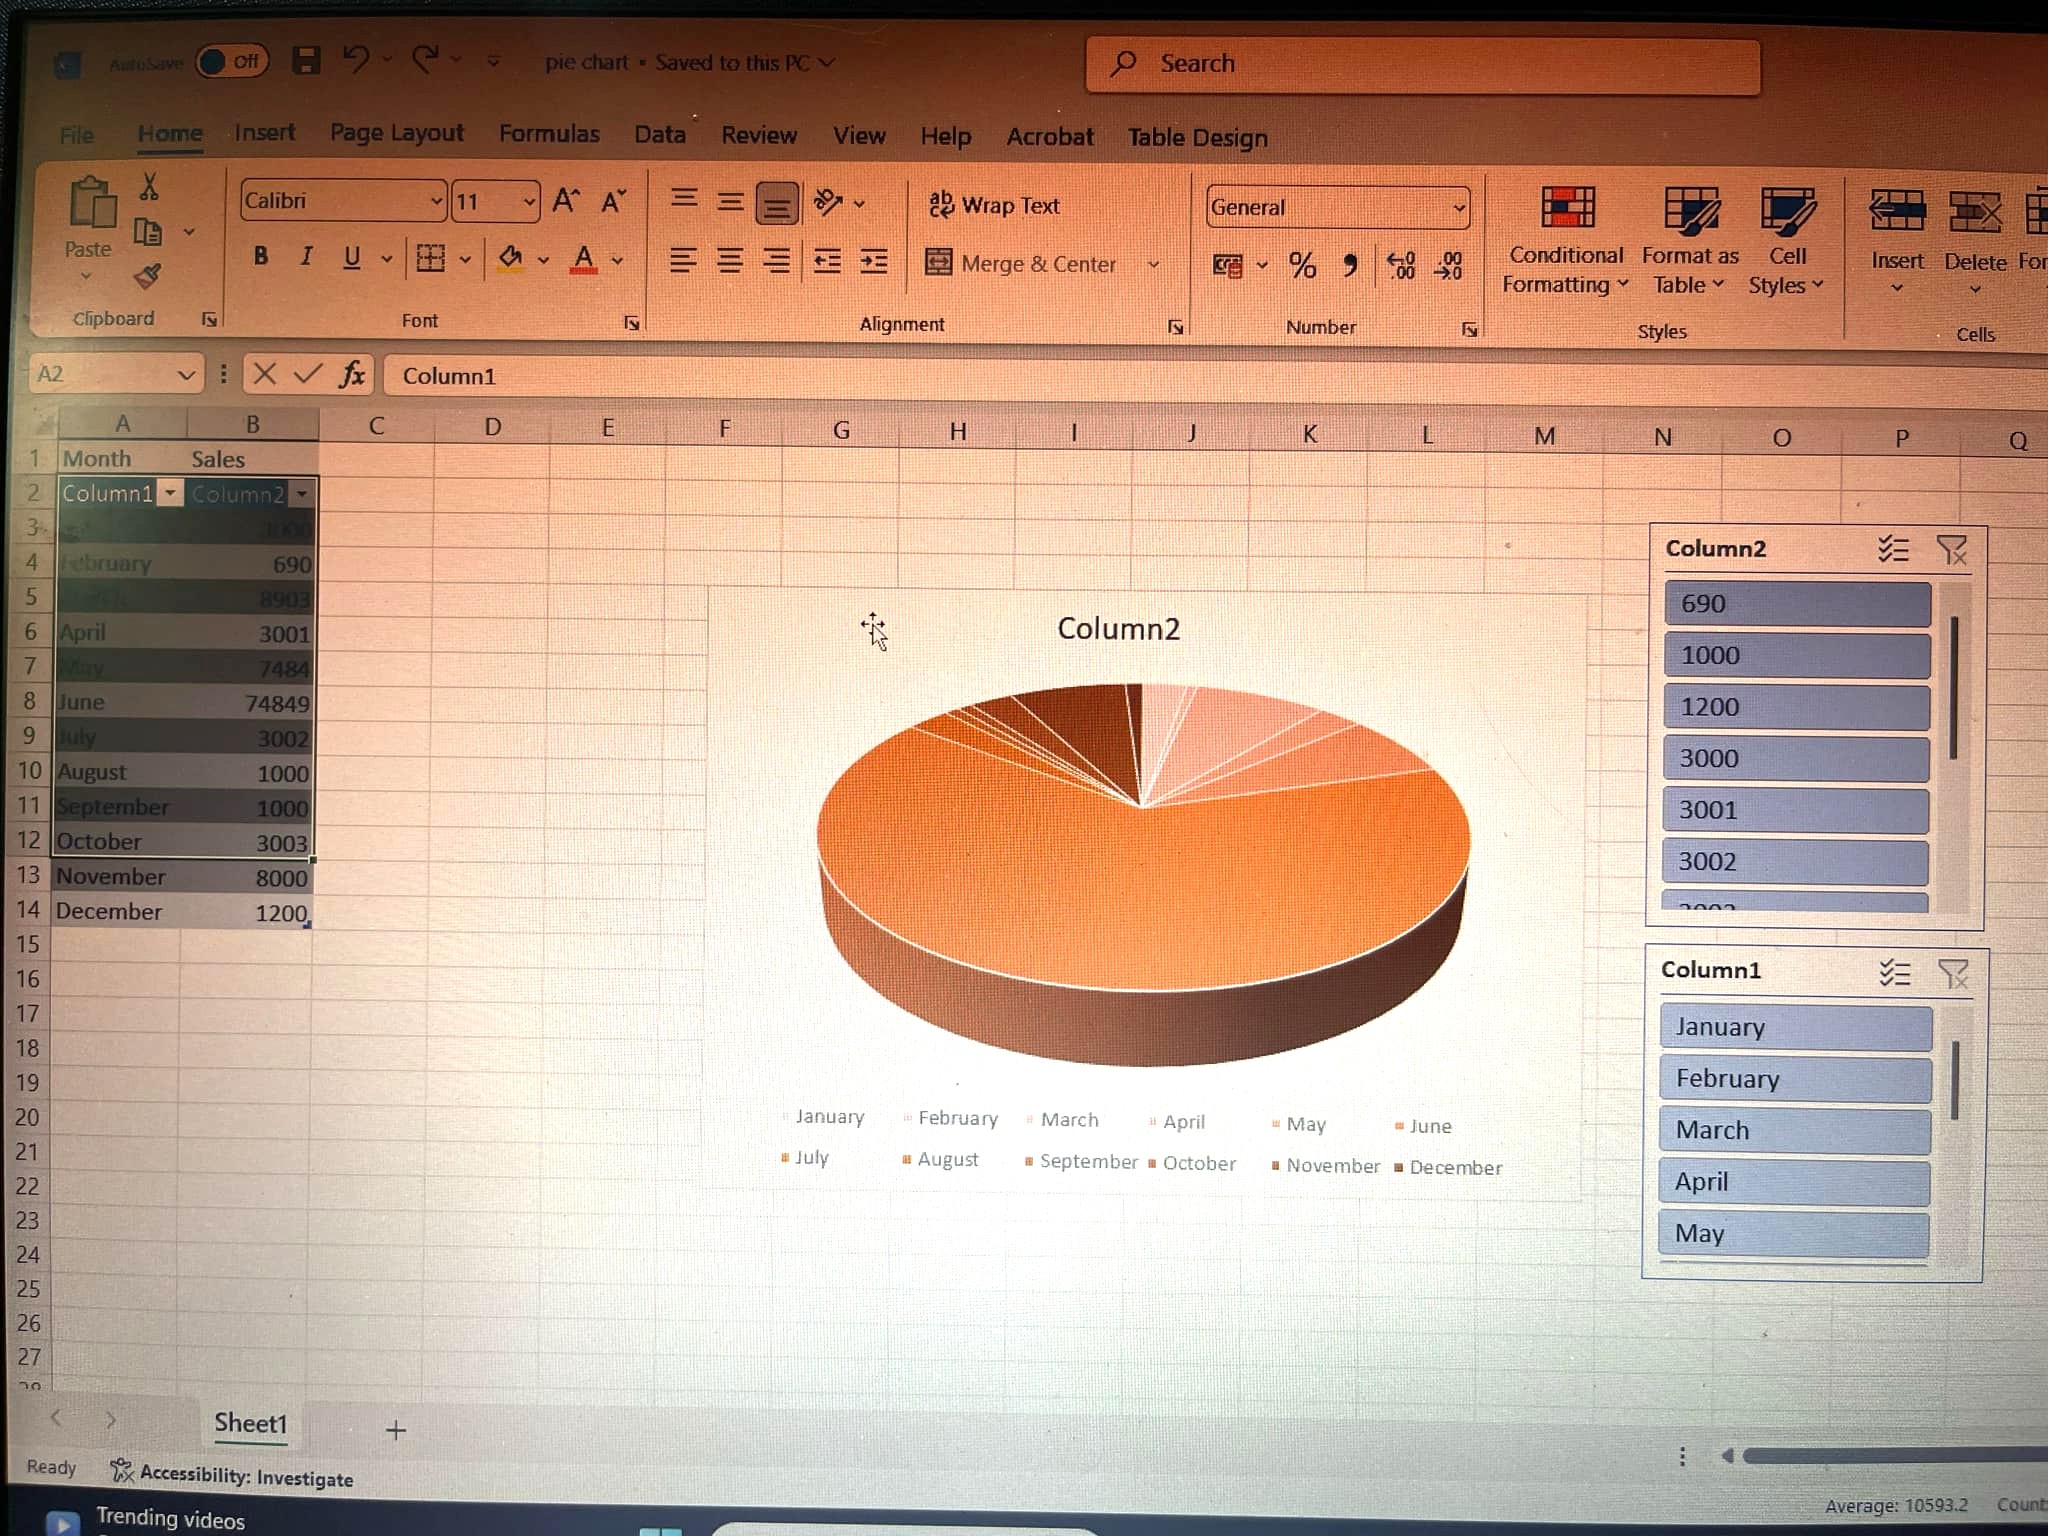2048x1536 pixels.
Task: Select the February item in Column1 slicer
Action: tap(1794, 1079)
